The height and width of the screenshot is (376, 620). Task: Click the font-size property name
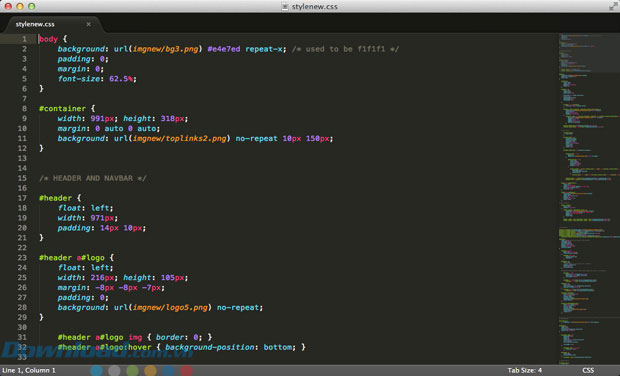[x=79, y=79]
